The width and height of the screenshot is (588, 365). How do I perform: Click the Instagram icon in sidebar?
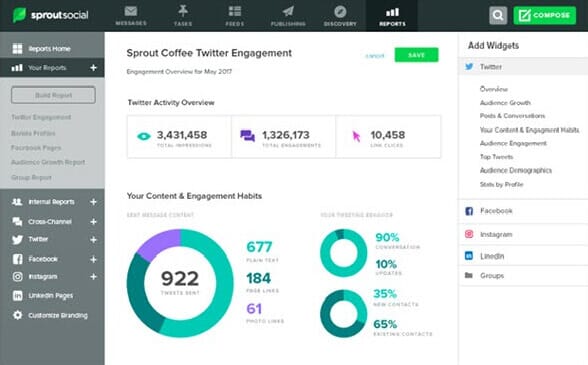17,276
